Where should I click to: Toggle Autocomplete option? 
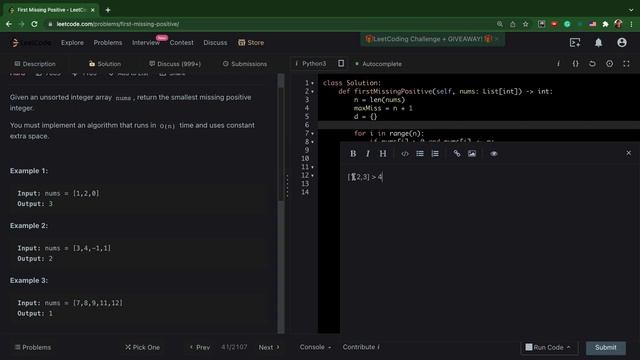click(x=378, y=64)
